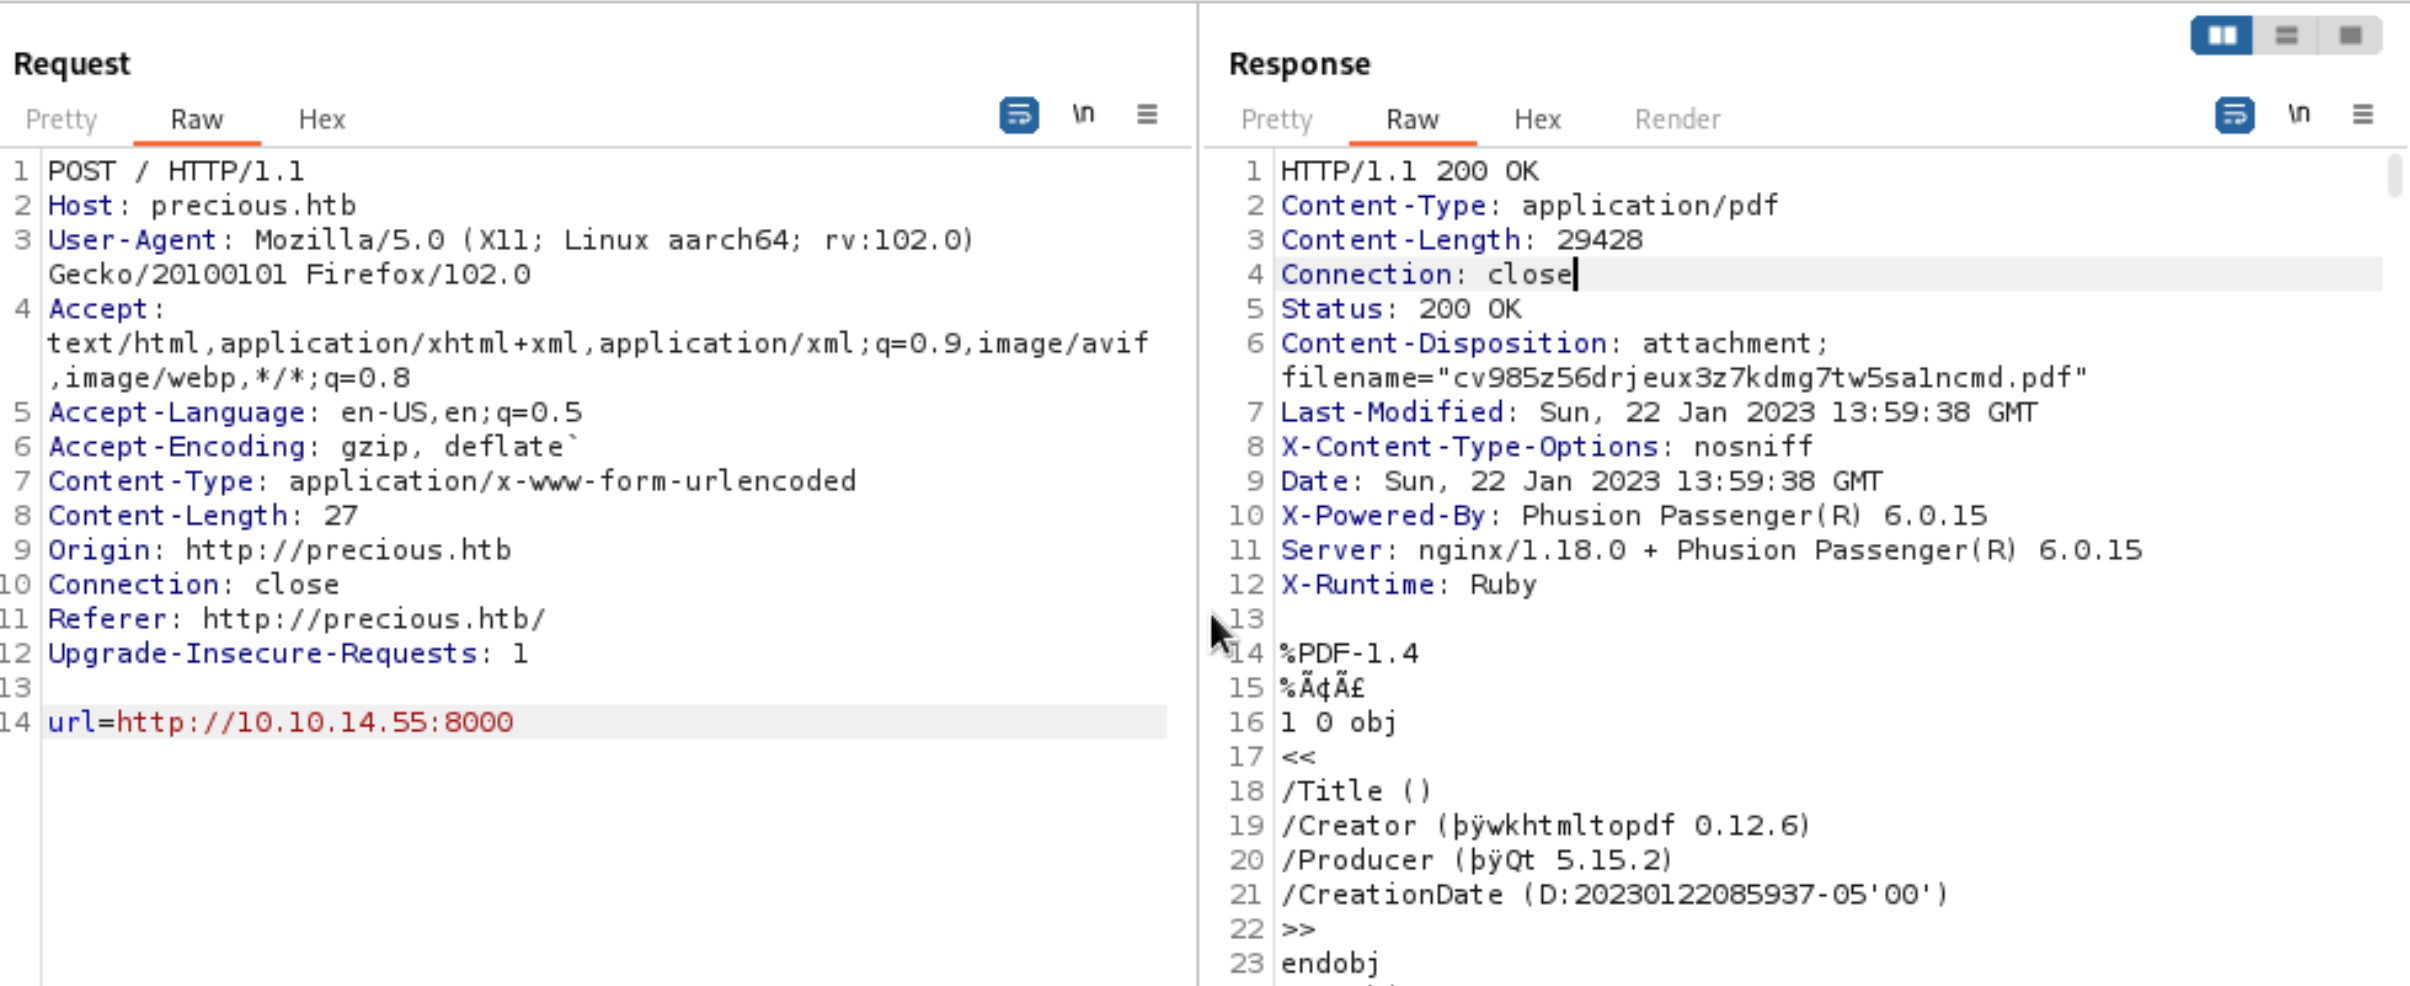Click the X-Powered-By Phusion Passenger header
Screen dimensions: 2410x986
click(1633, 516)
